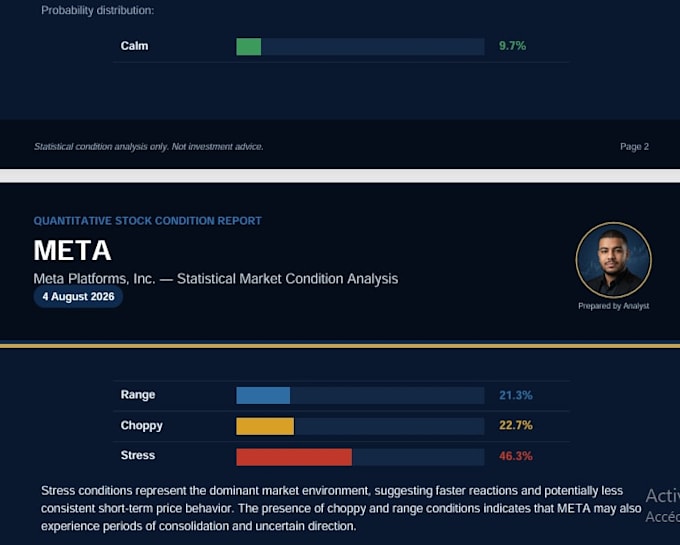This screenshot has height=545, width=680.
Task: Select the Stress row label
Action: point(137,455)
